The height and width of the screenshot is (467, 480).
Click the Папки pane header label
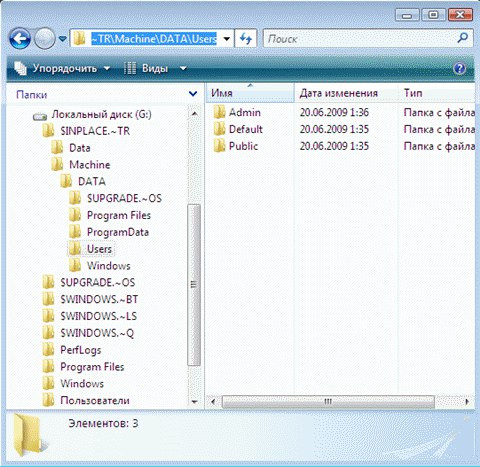pos(32,95)
